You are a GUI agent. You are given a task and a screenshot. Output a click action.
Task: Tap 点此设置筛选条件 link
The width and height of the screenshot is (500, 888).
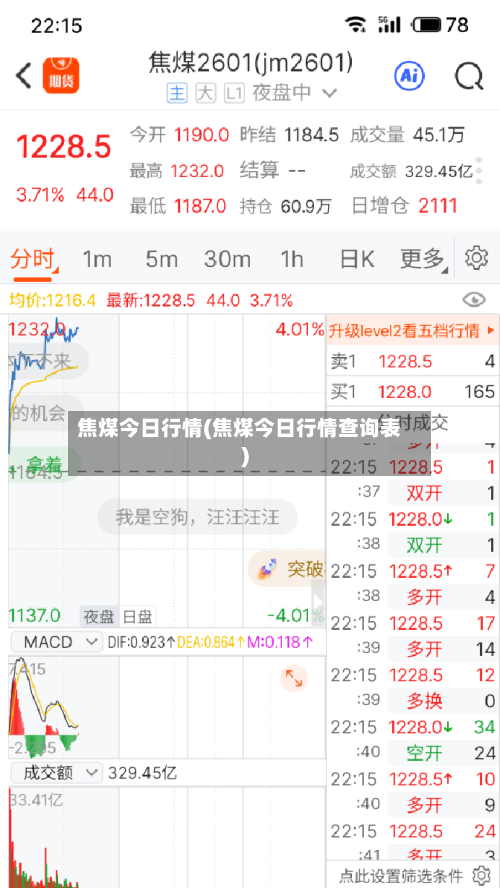pyautogui.click(x=401, y=876)
